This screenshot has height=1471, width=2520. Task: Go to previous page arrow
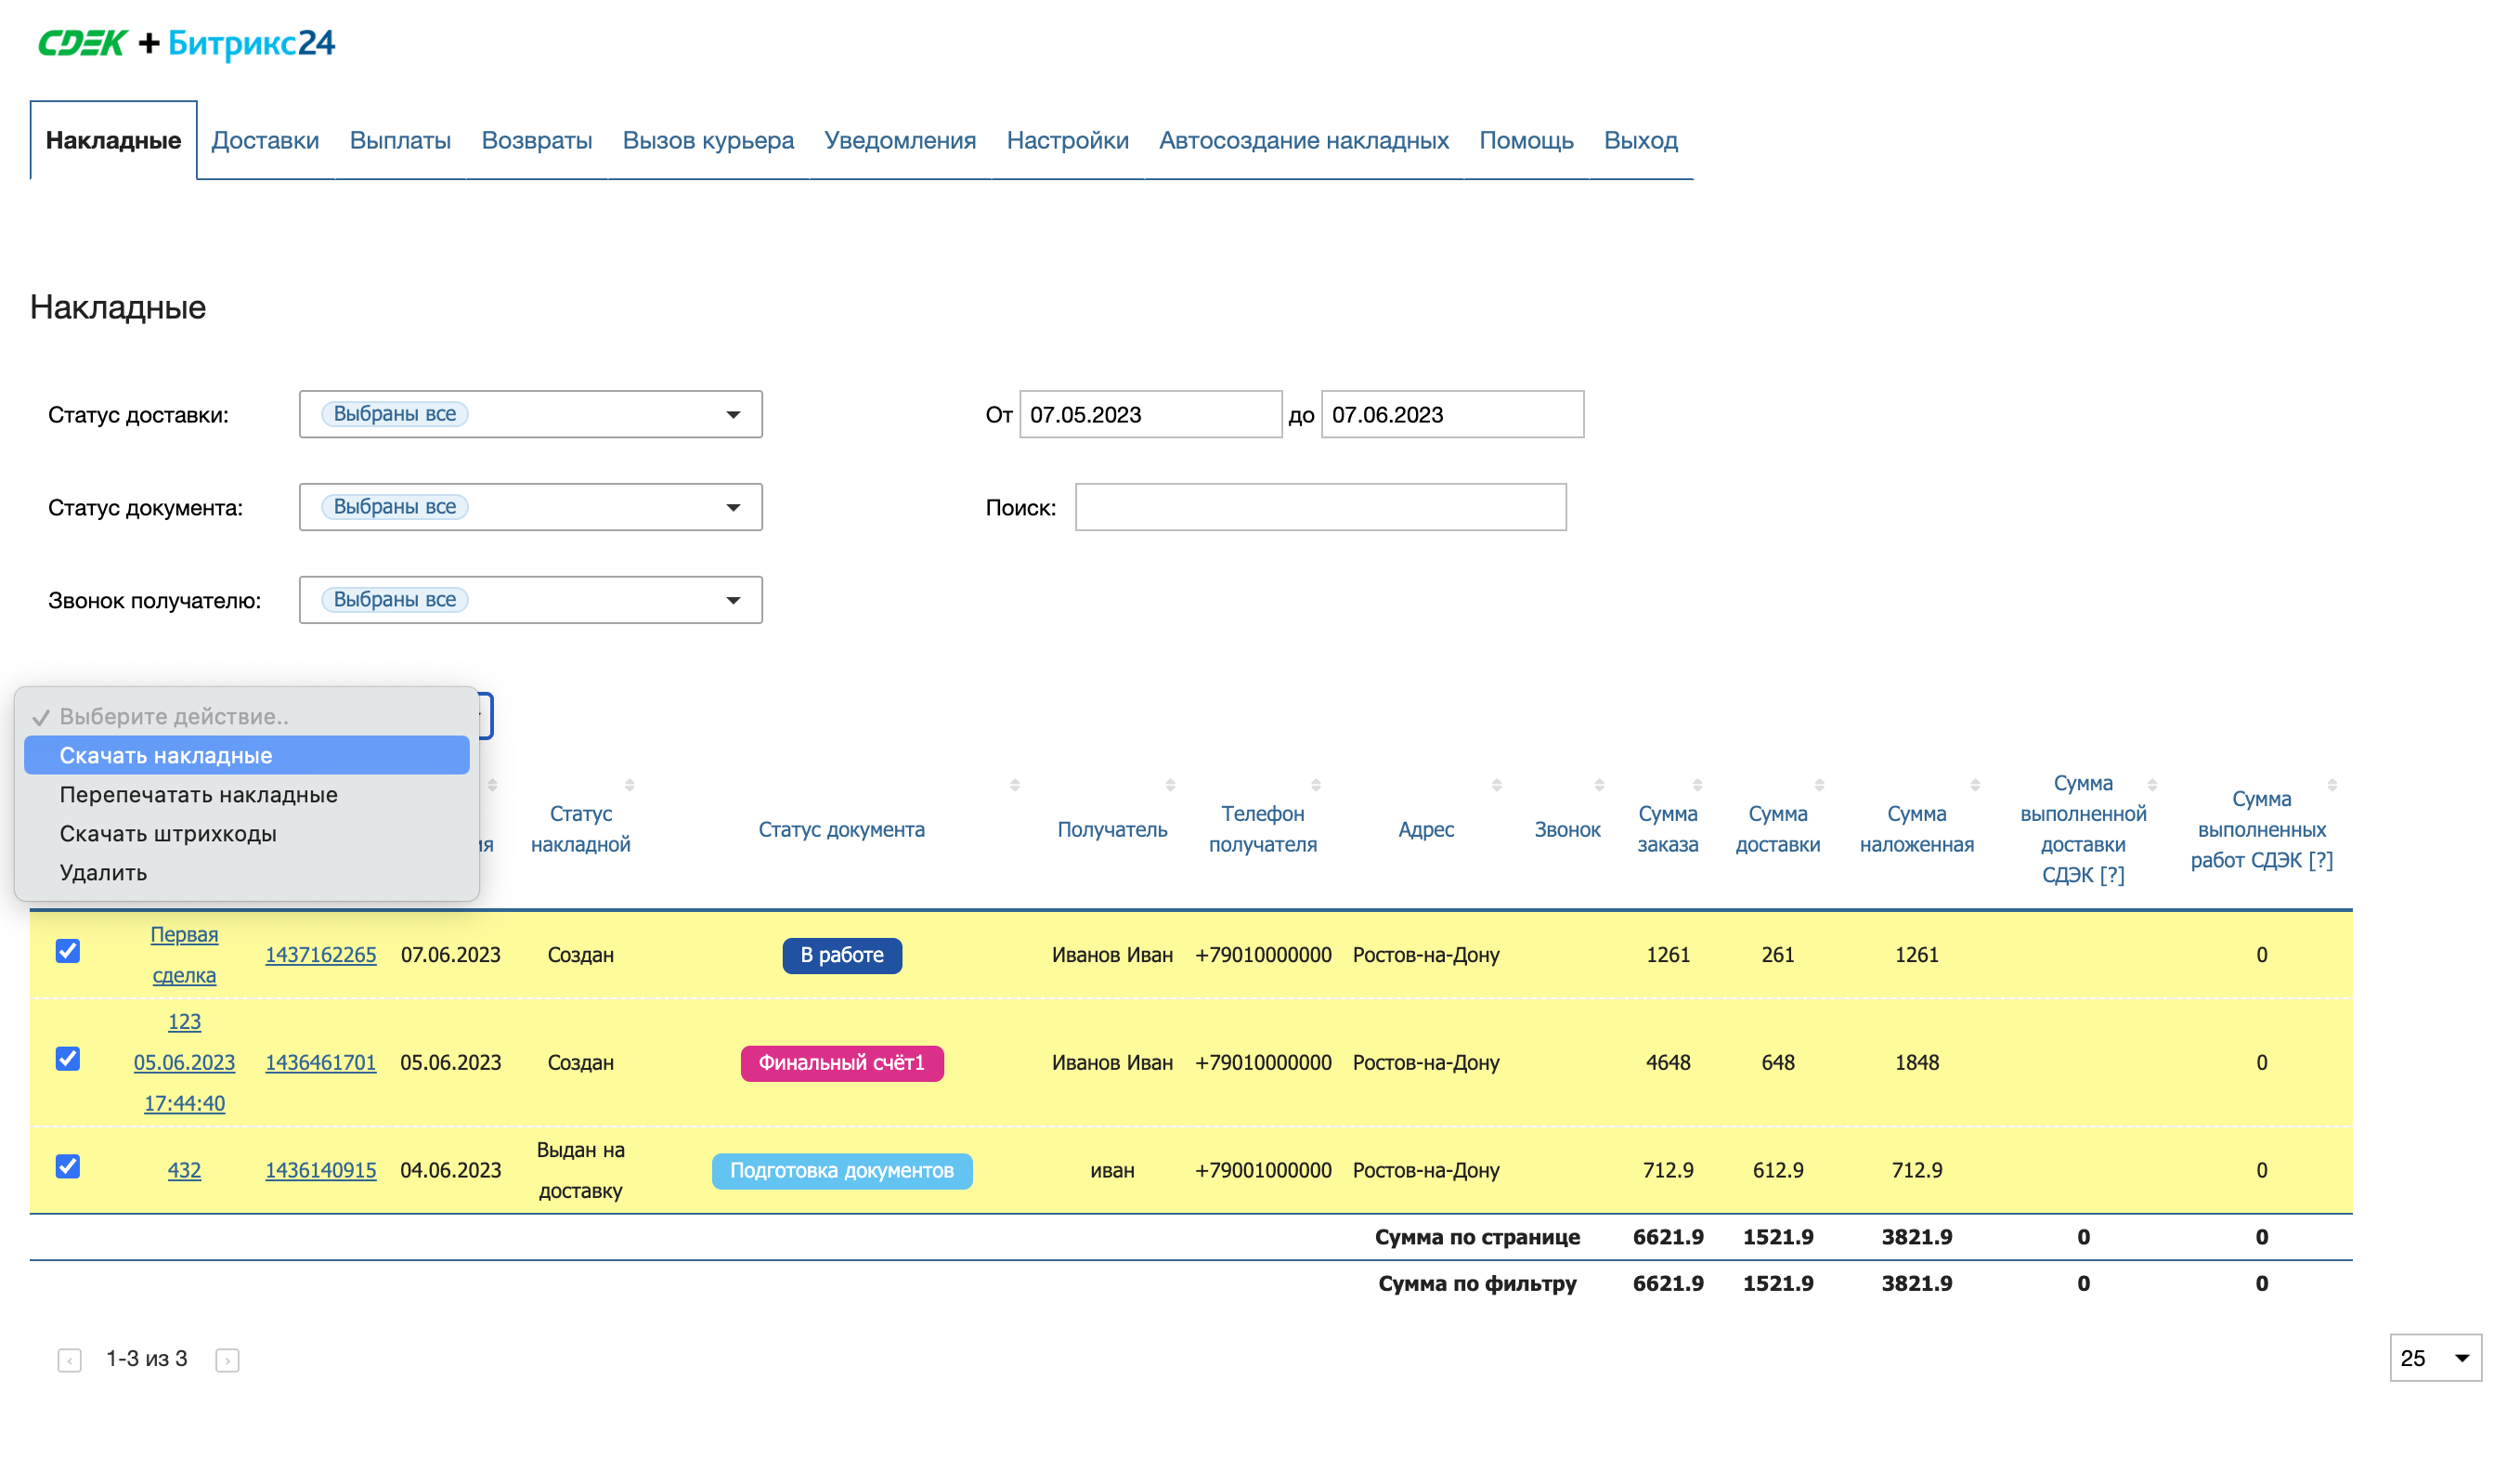69,1360
